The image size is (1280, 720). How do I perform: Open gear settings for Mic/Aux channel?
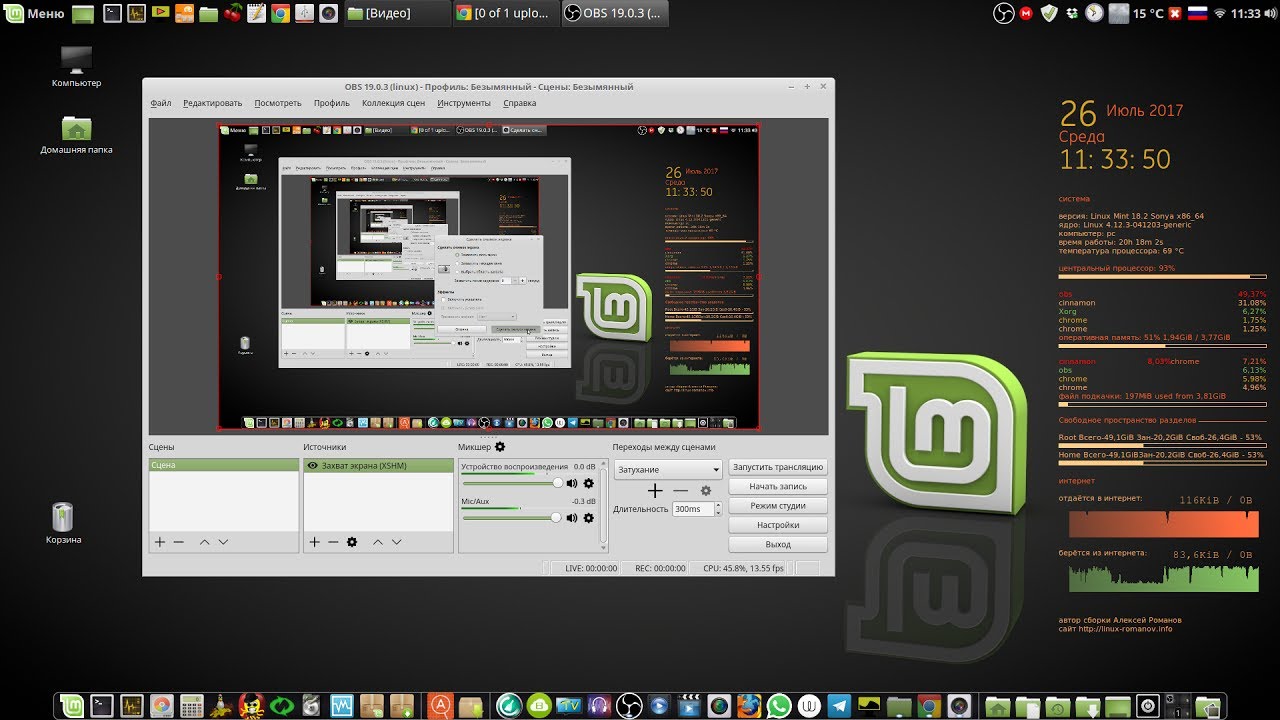click(589, 517)
